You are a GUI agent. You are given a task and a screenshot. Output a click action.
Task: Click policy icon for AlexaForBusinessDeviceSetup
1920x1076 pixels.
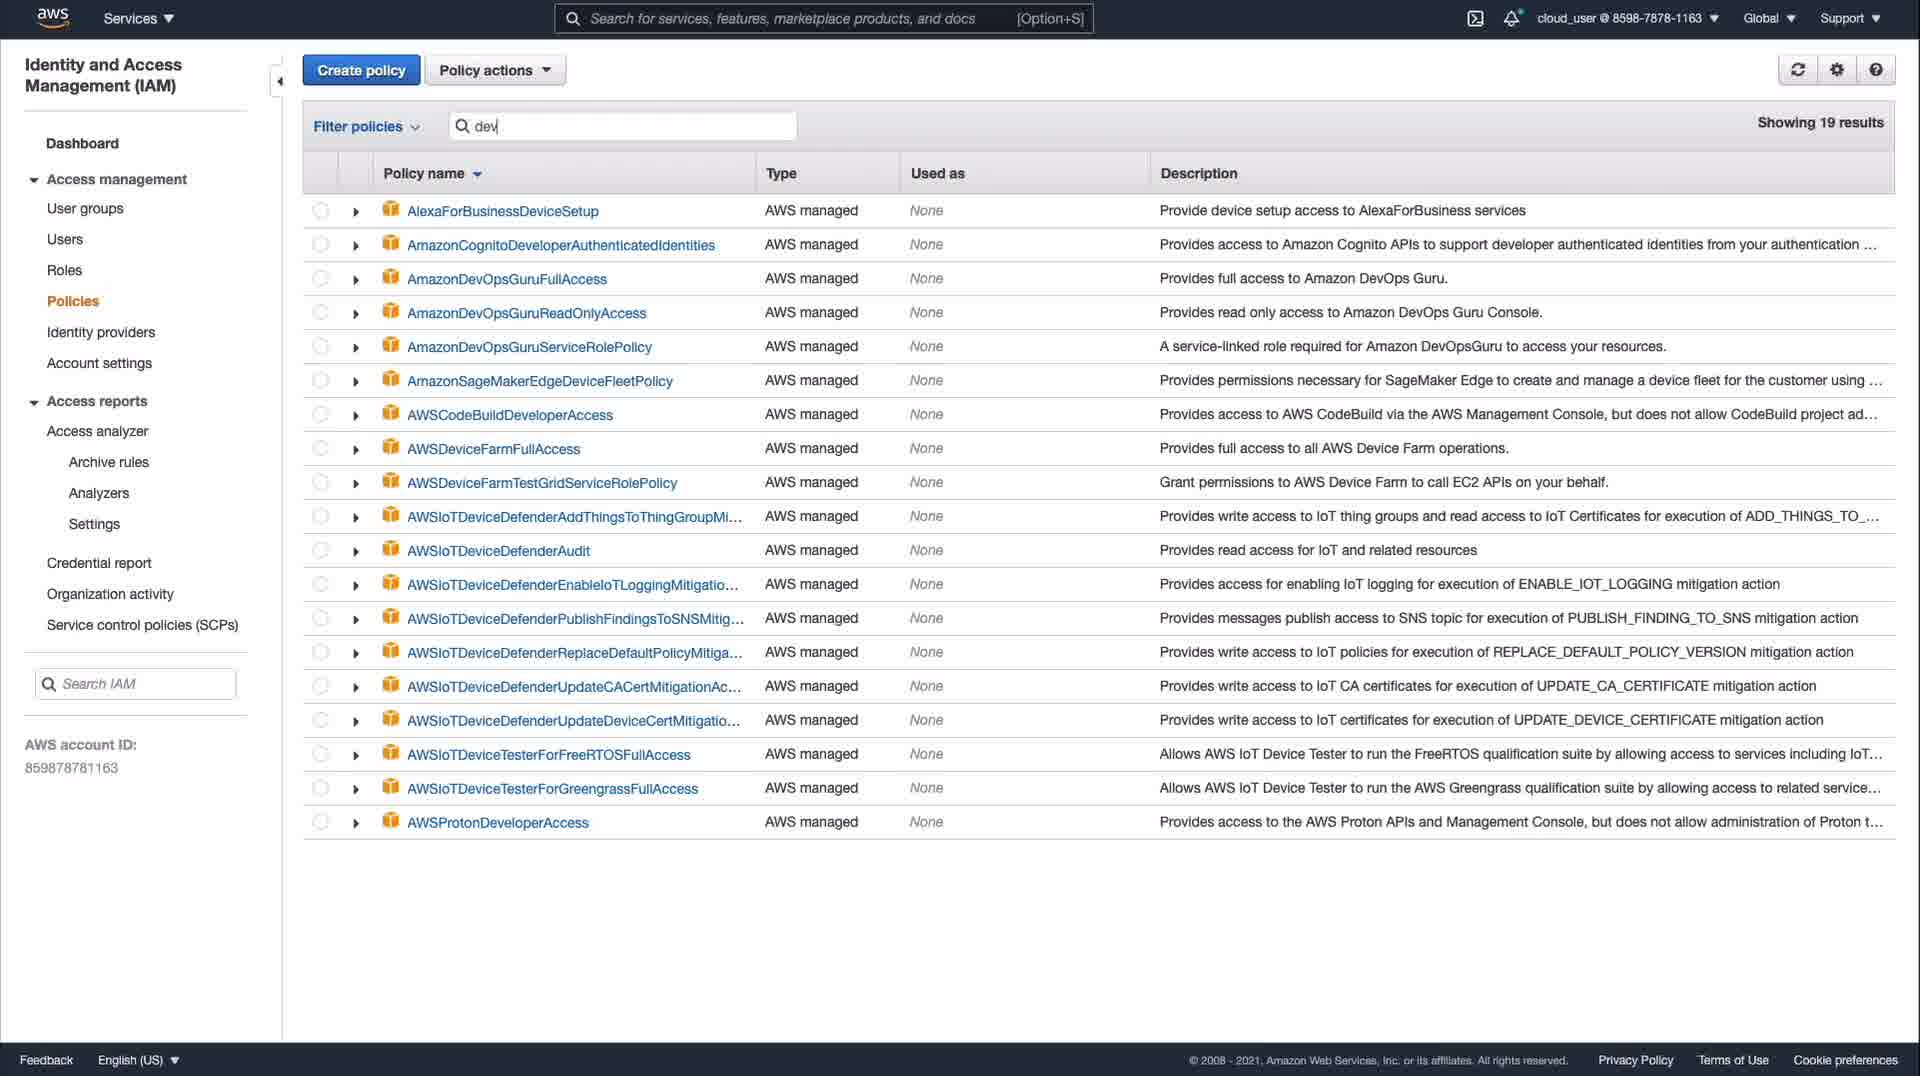391,210
